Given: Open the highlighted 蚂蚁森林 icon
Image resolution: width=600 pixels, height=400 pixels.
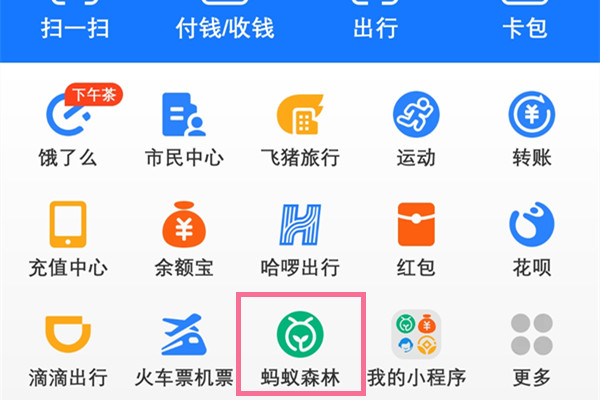Looking at the screenshot, I should pos(300,334).
